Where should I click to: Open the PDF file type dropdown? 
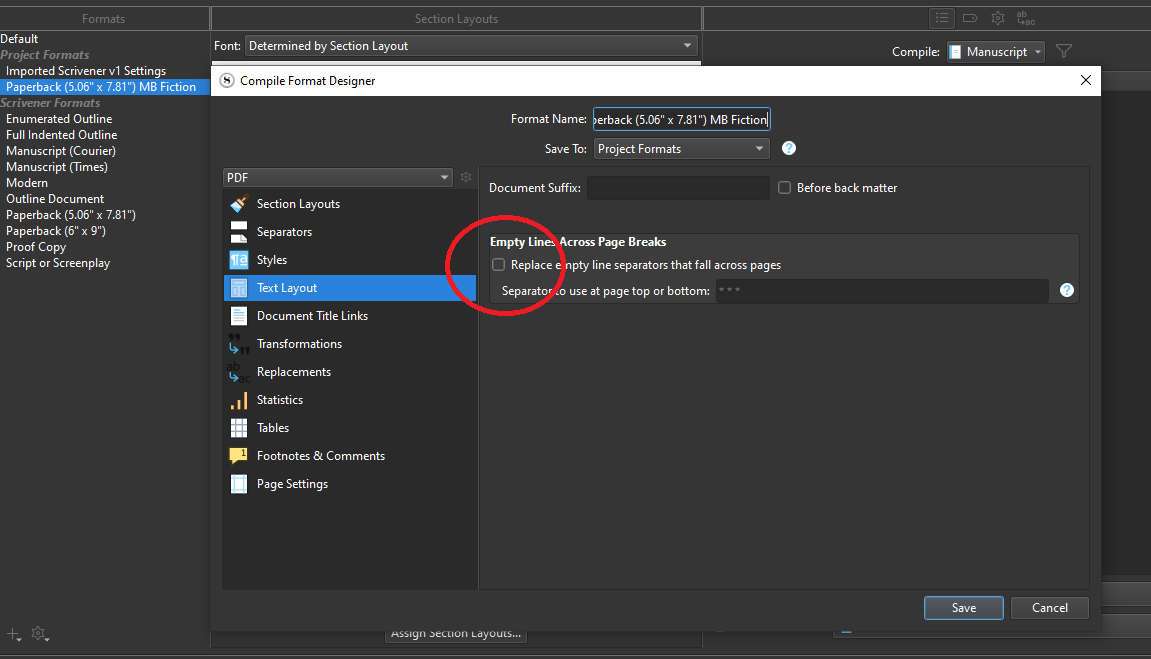(x=338, y=178)
